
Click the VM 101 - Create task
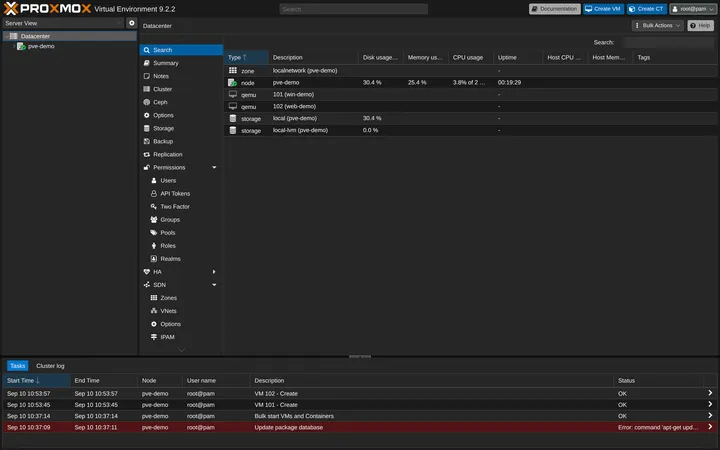click(360, 405)
